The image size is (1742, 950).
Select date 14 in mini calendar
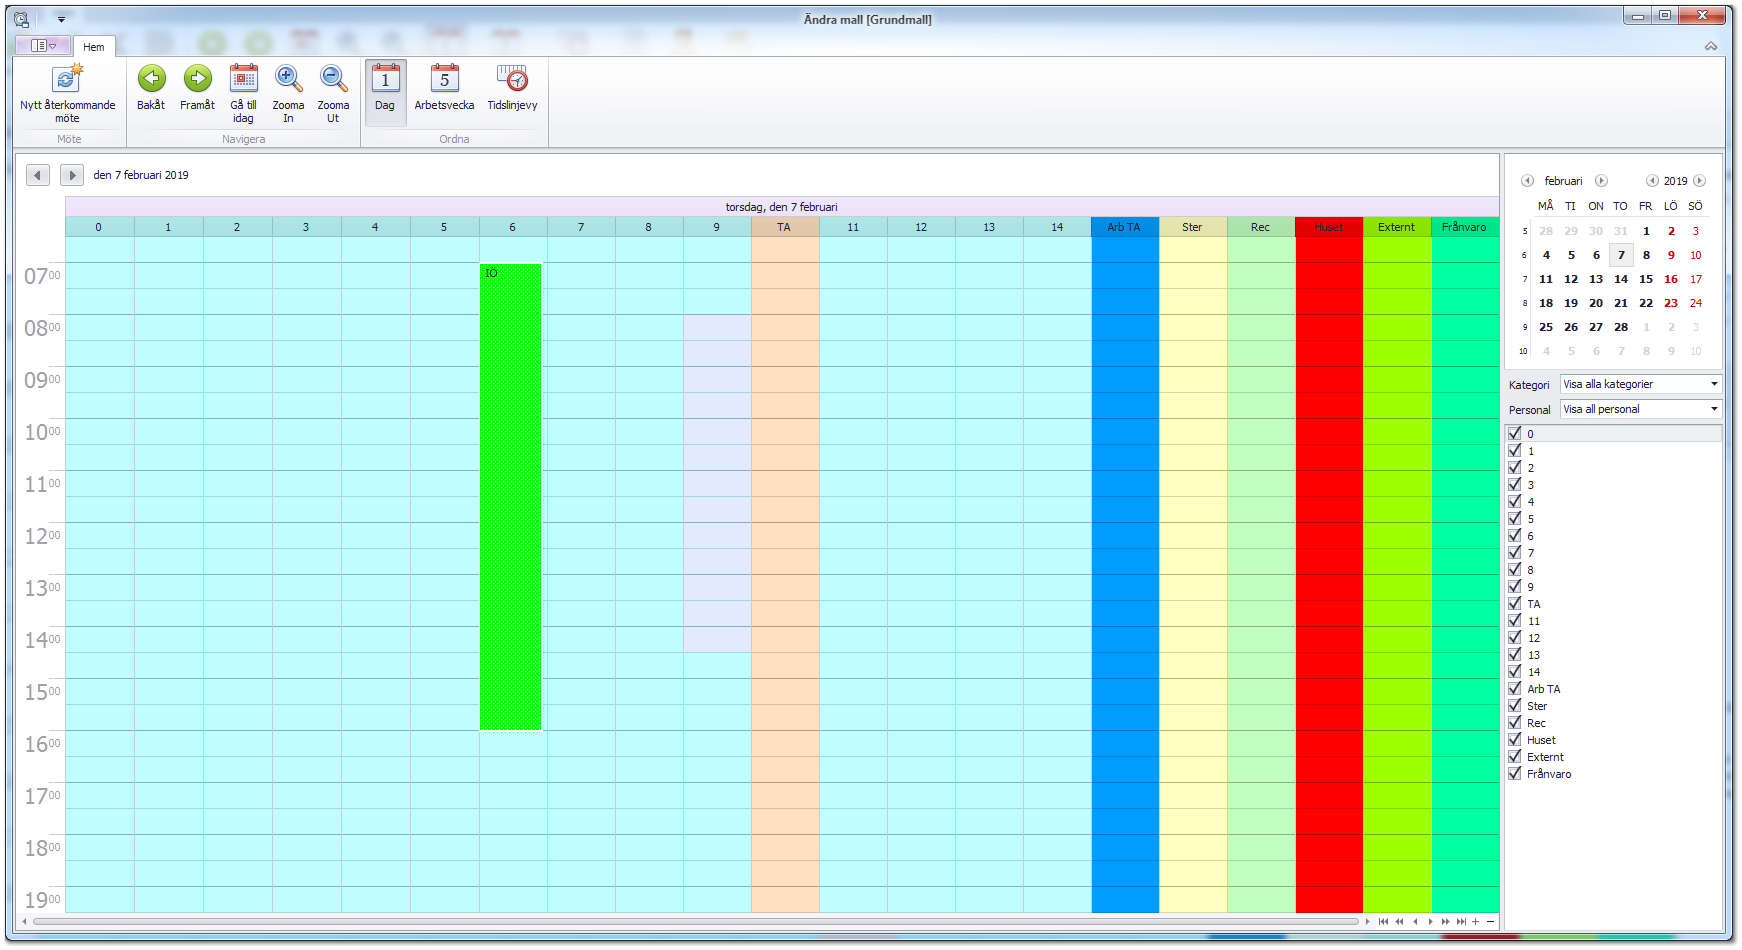(x=1621, y=279)
